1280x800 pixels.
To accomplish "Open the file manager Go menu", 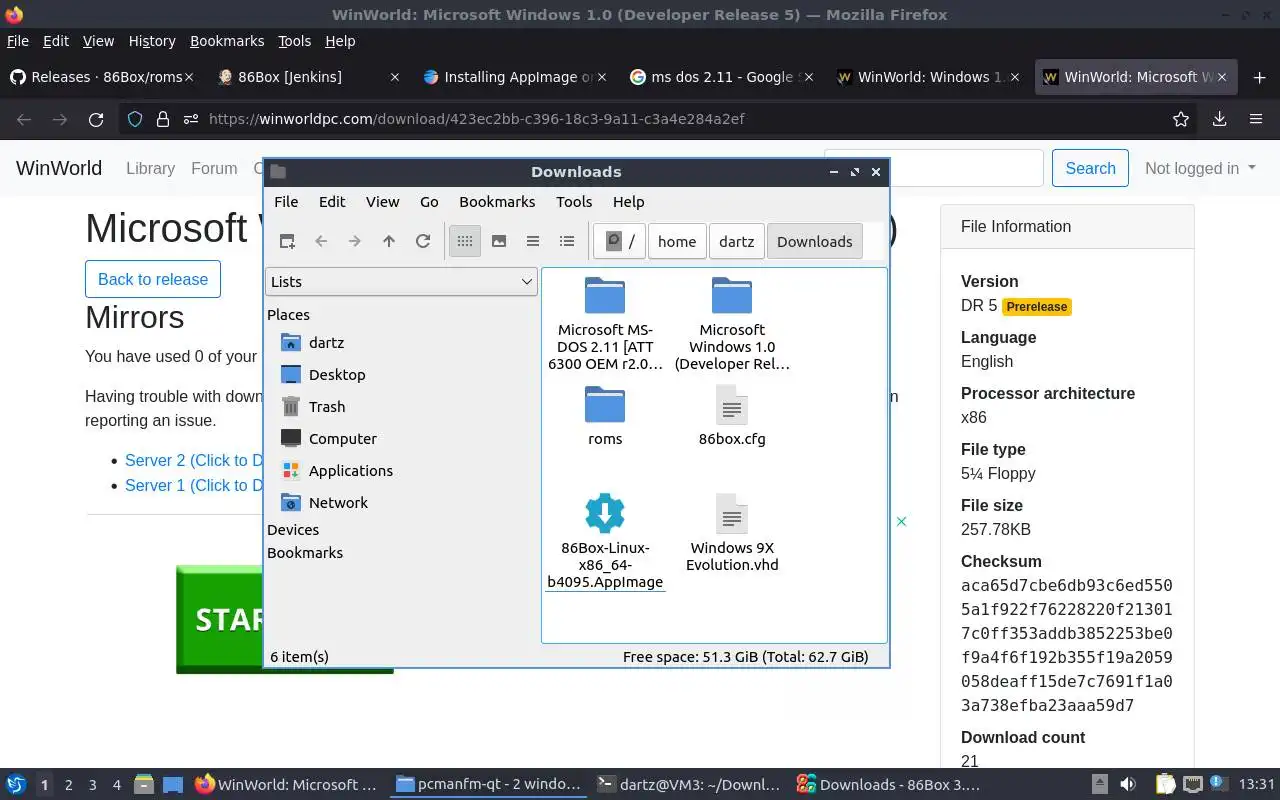I will coord(429,202).
